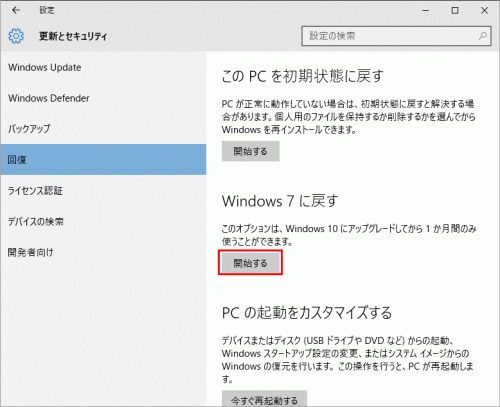Click 今すぐ再起動する button

pos(264,399)
